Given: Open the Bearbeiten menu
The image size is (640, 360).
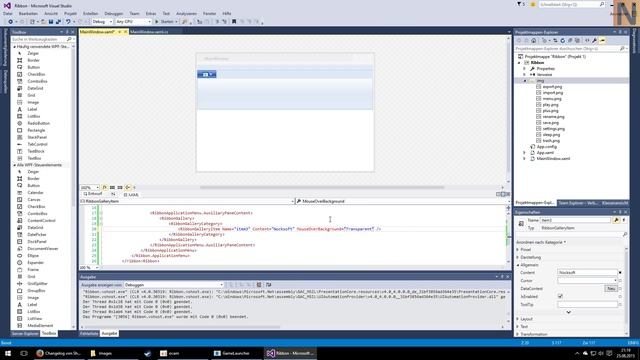Looking at the screenshot, I should pyautogui.click(x=28, y=13).
